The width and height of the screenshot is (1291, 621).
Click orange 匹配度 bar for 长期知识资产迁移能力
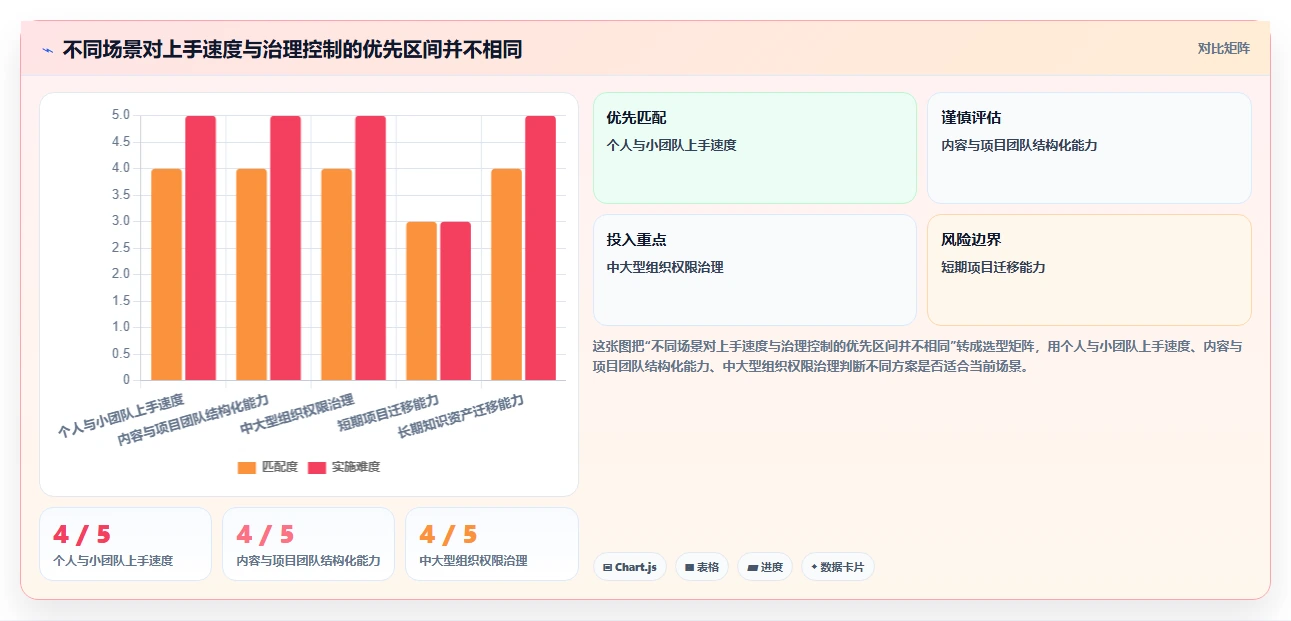(x=507, y=274)
